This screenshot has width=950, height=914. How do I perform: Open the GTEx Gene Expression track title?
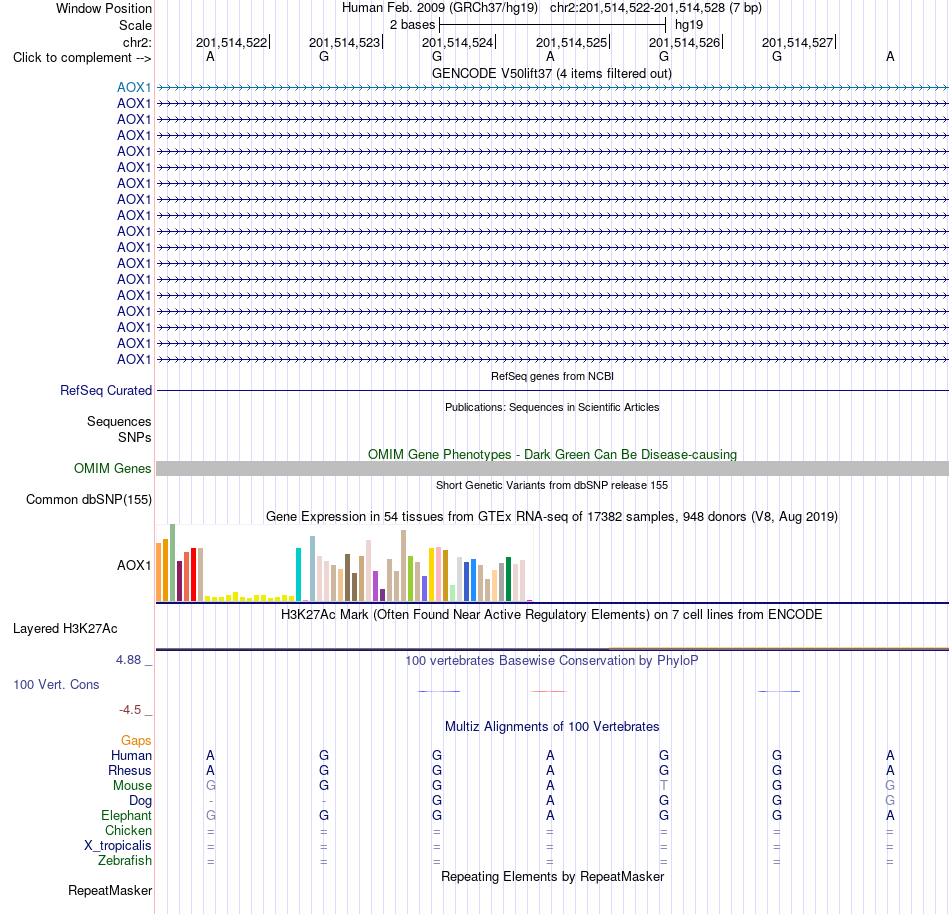point(552,517)
